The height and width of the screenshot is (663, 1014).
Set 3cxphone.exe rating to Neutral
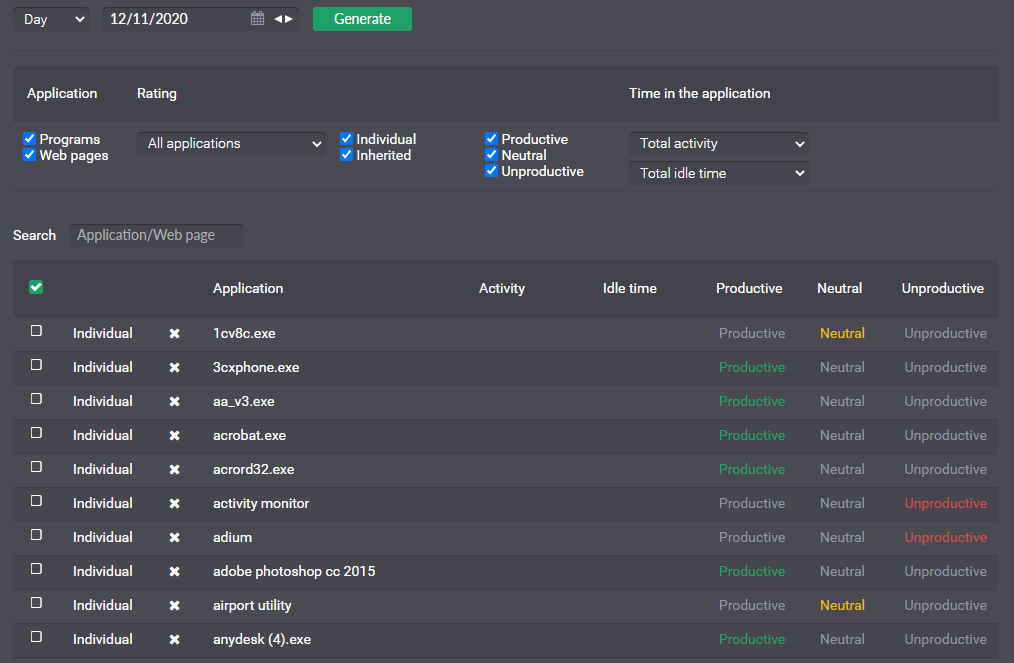tap(842, 367)
